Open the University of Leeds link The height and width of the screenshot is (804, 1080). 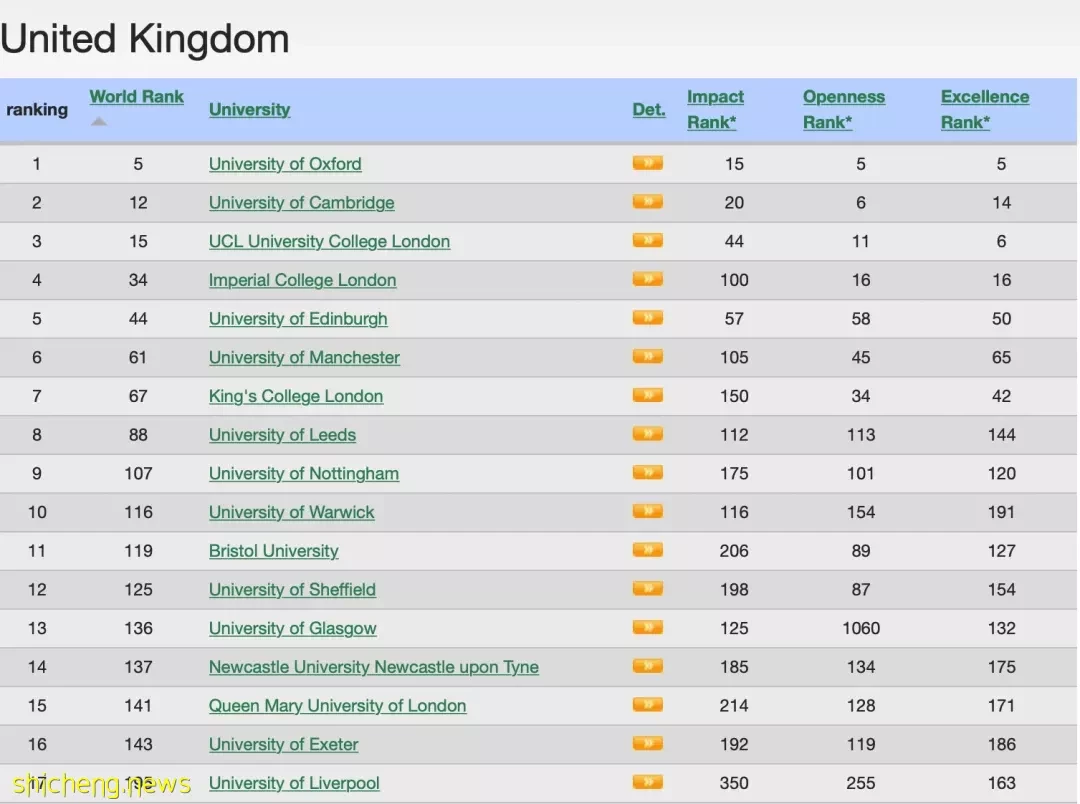coord(282,435)
